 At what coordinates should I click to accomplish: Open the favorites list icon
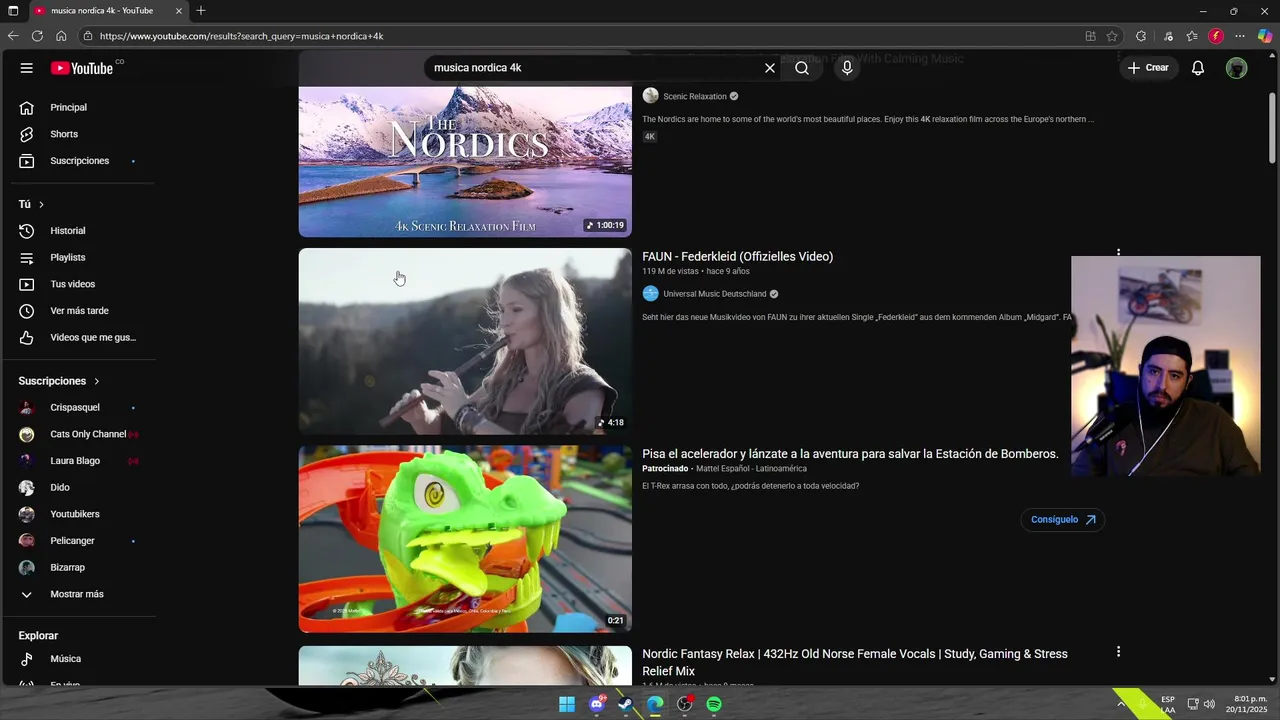click(x=1192, y=36)
